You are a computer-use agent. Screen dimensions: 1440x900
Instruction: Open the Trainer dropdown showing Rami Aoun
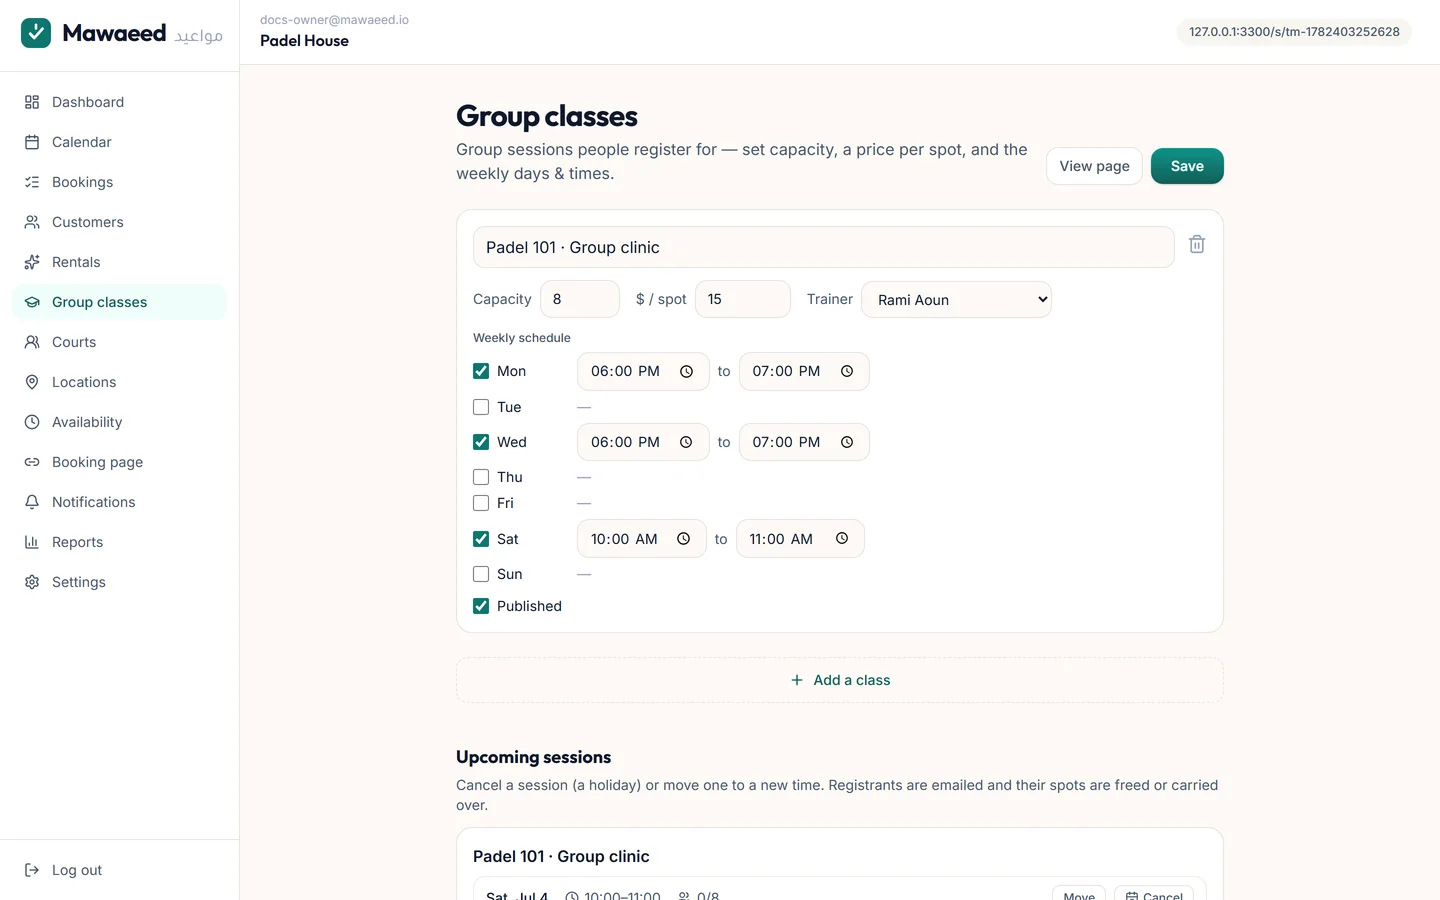pyautogui.click(x=956, y=299)
